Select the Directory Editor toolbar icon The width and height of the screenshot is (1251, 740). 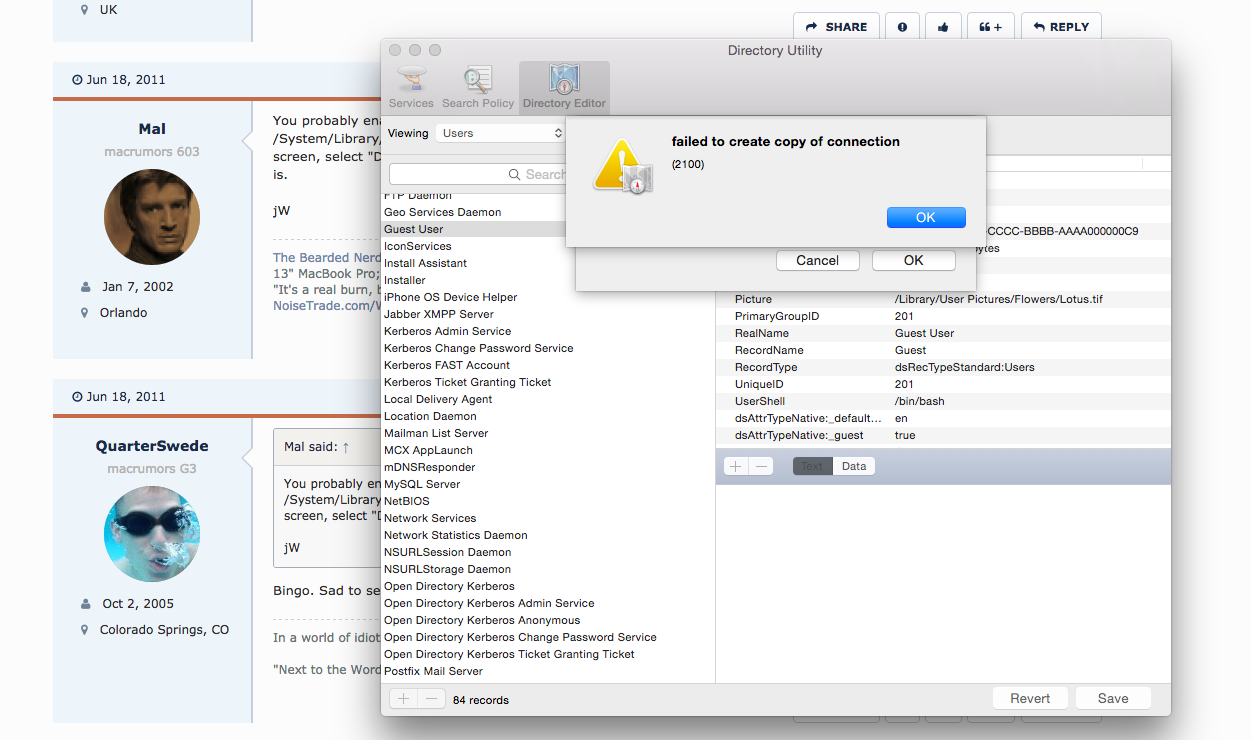pos(564,87)
